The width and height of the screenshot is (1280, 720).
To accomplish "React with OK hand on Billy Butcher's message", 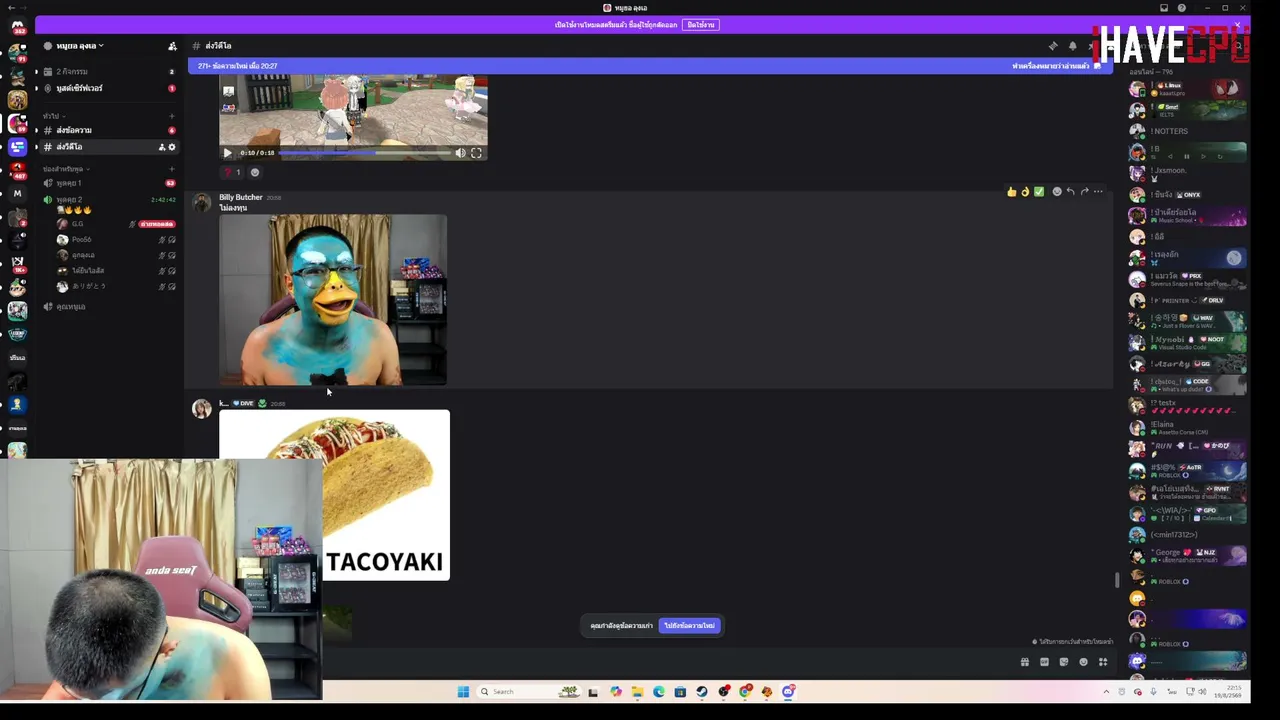I will (x=1025, y=192).
